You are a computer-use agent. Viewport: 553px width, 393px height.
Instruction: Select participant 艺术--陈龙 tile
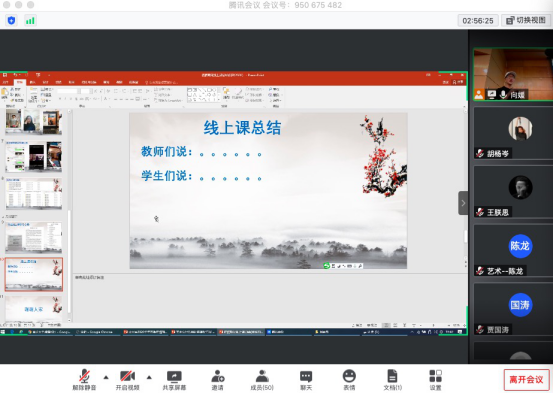tap(513, 251)
